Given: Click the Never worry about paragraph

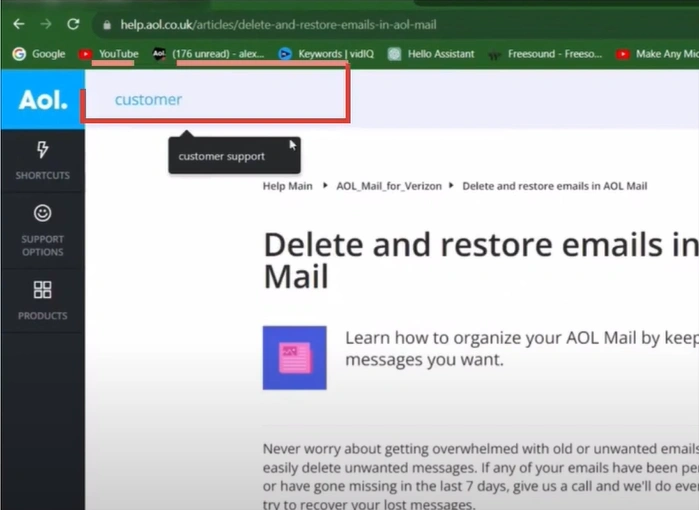Looking at the screenshot, I should (x=481, y=476).
